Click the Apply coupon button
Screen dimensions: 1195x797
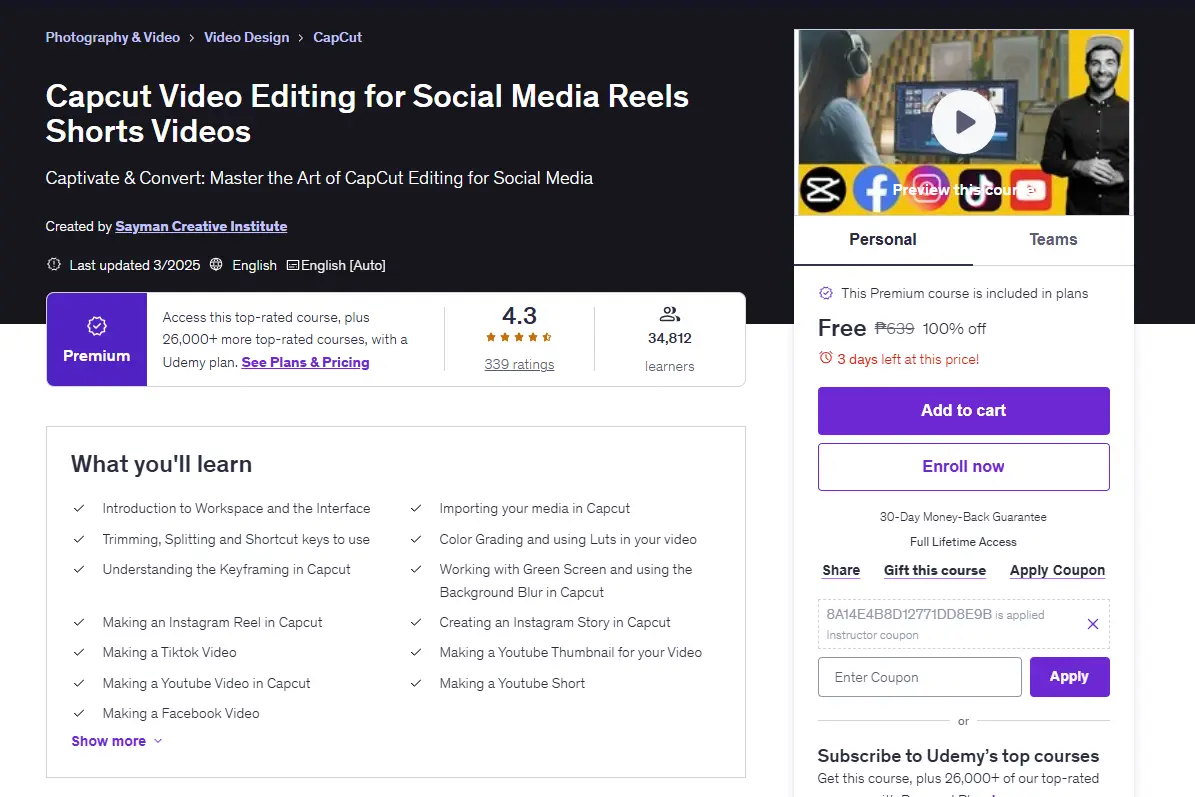pos(1069,677)
